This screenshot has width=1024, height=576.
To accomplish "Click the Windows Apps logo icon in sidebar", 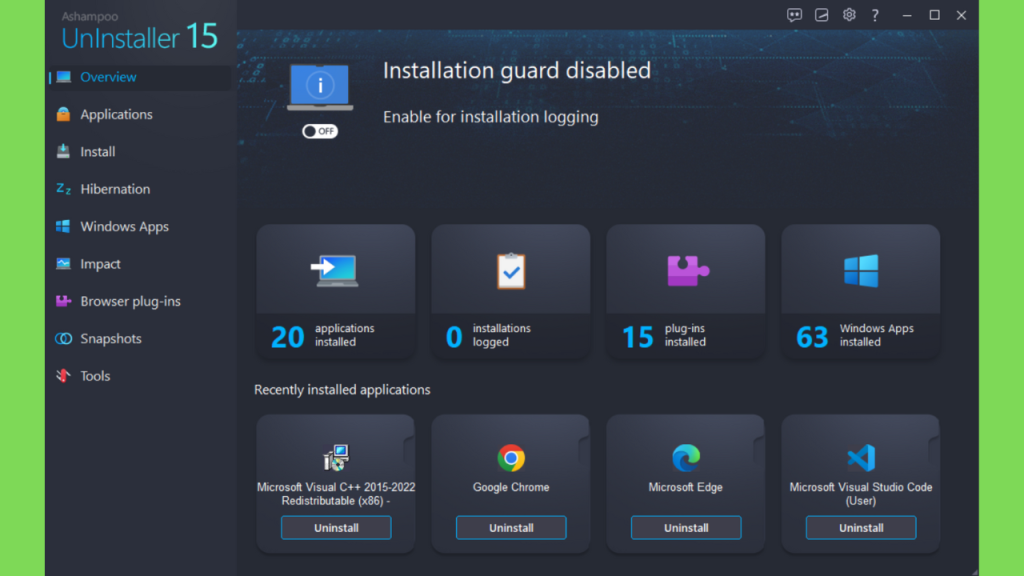I will 63,227.
